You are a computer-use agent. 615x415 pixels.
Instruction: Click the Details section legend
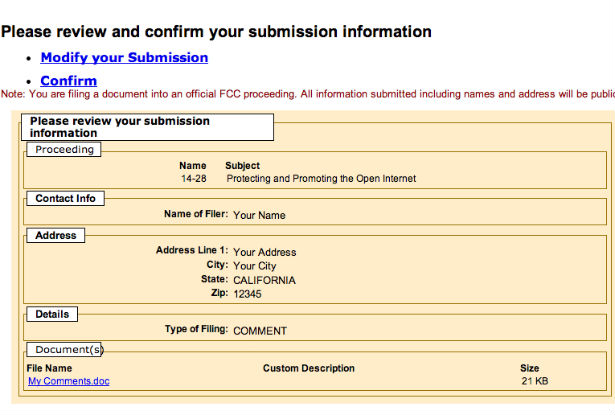point(52,314)
